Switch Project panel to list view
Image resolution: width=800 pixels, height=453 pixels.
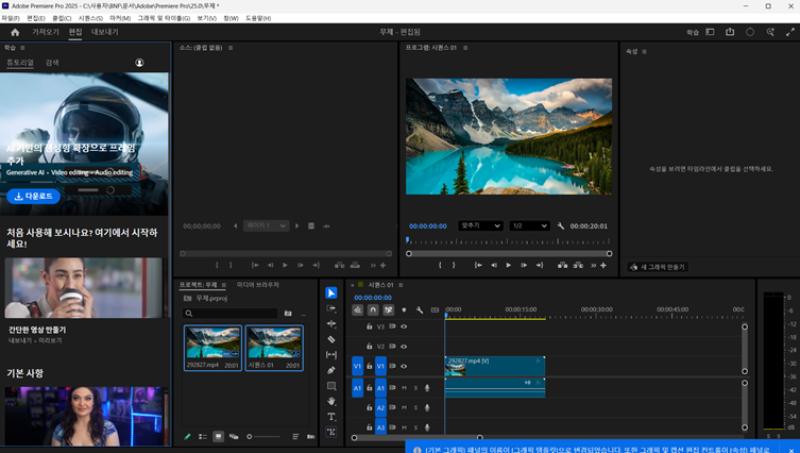click(203, 437)
